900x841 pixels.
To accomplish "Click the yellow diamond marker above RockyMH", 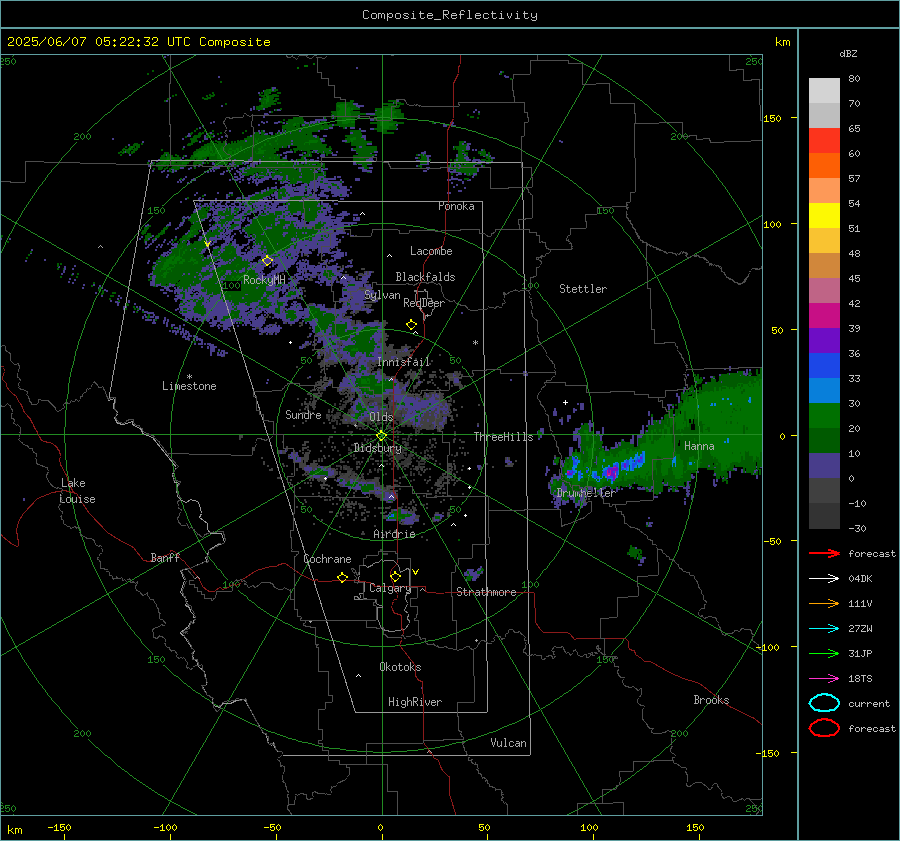I will (267, 261).
